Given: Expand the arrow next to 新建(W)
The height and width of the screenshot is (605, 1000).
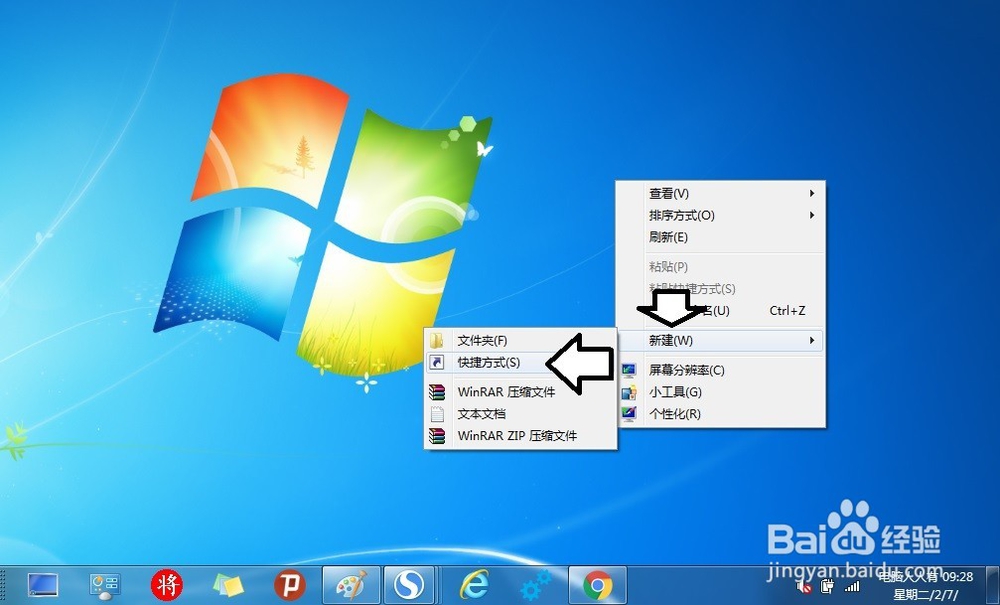Looking at the screenshot, I should [812, 340].
